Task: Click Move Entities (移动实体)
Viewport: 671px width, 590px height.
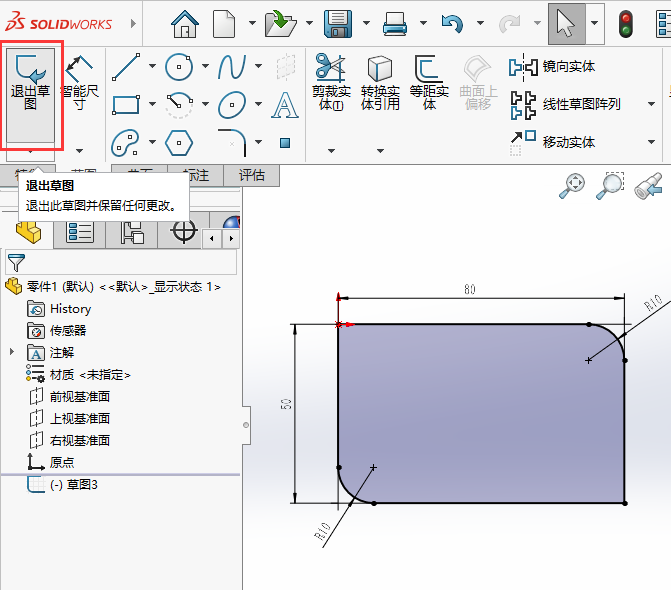Action: (552, 142)
